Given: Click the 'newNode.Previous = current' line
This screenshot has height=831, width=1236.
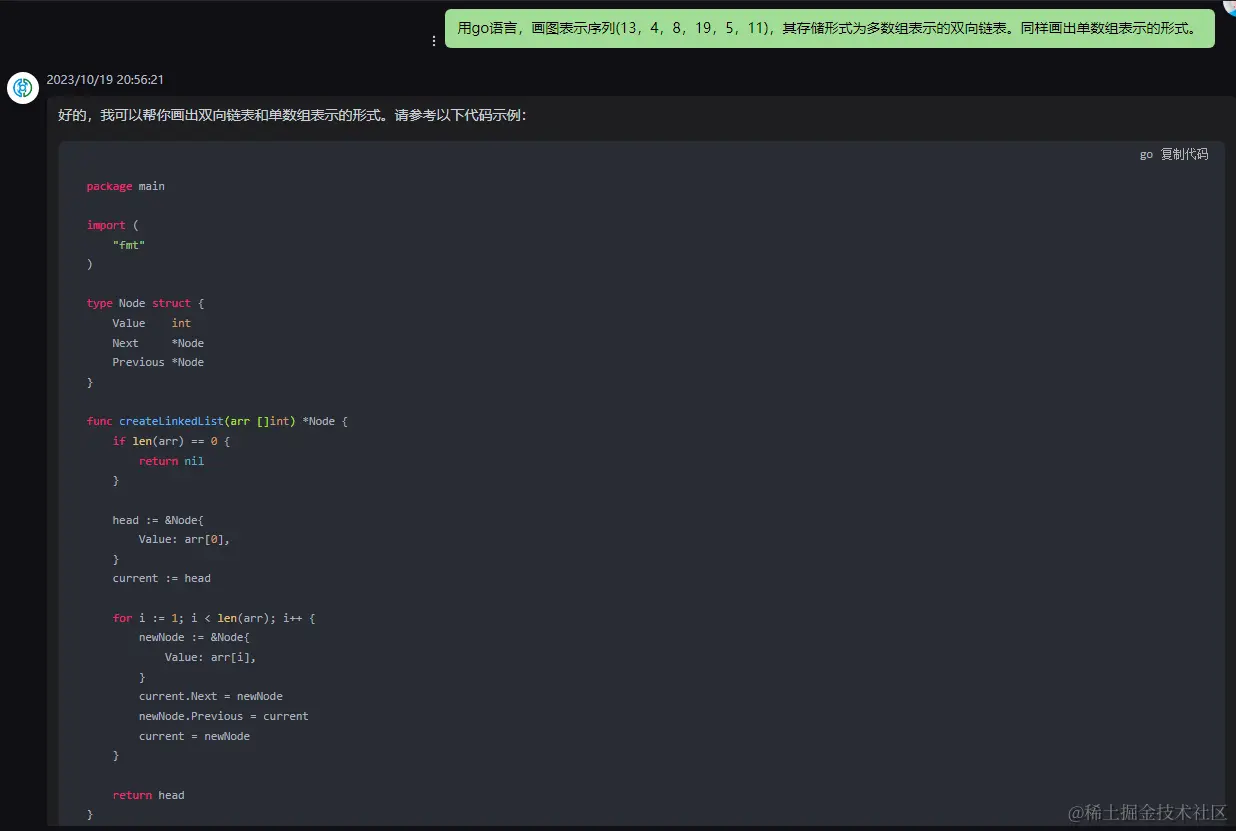Looking at the screenshot, I should point(224,716).
